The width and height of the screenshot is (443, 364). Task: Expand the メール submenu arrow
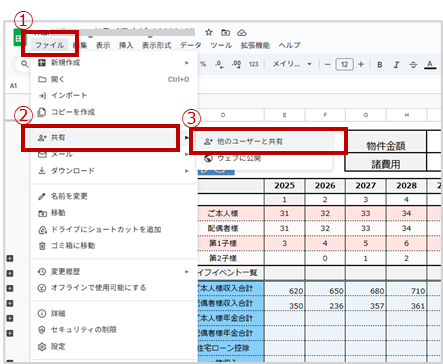coord(187,154)
